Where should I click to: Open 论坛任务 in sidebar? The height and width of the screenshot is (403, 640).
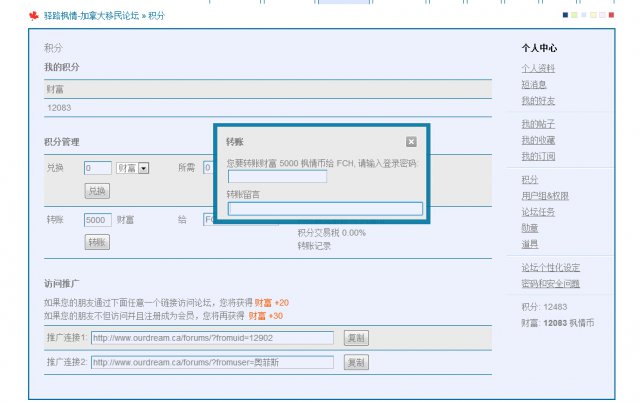538,212
